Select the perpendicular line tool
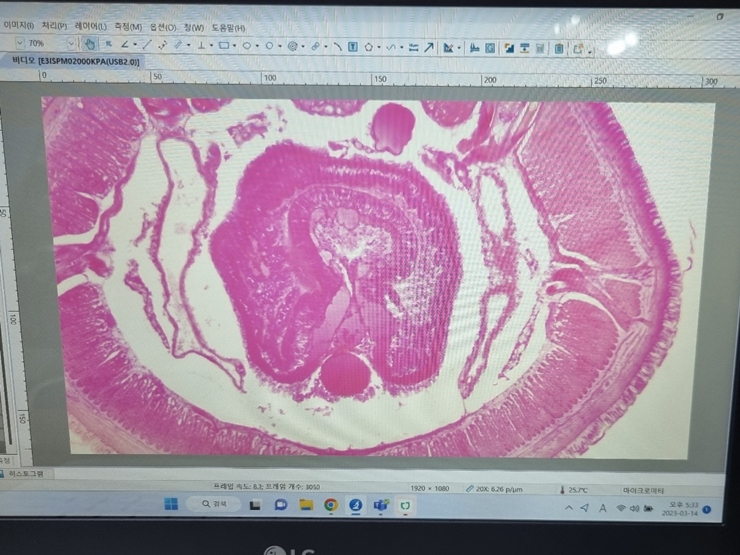 pyautogui.click(x=202, y=45)
